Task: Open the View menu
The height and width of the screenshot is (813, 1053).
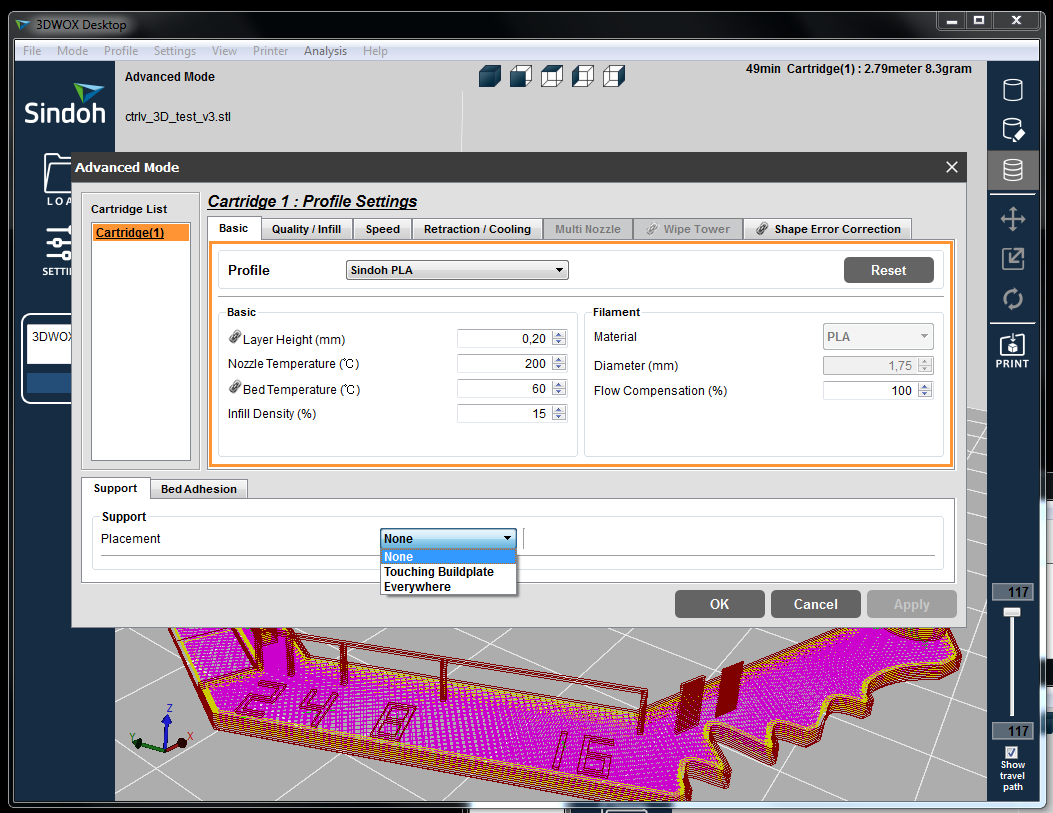Action: point(224,50)
